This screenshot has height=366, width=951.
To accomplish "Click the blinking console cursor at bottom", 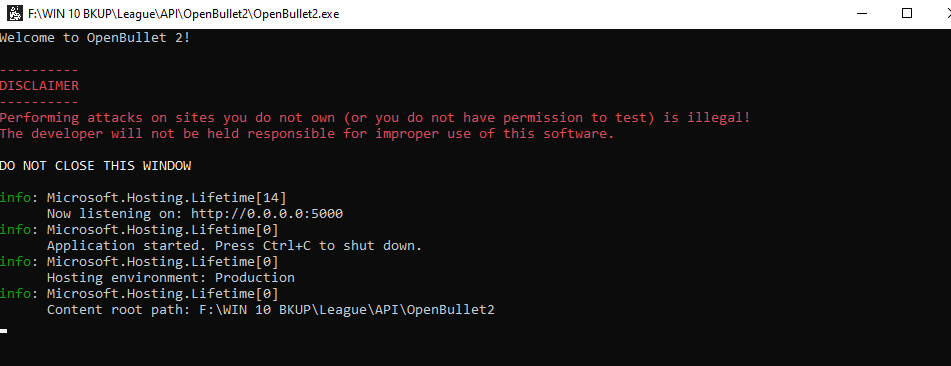I will pos(4,331).
